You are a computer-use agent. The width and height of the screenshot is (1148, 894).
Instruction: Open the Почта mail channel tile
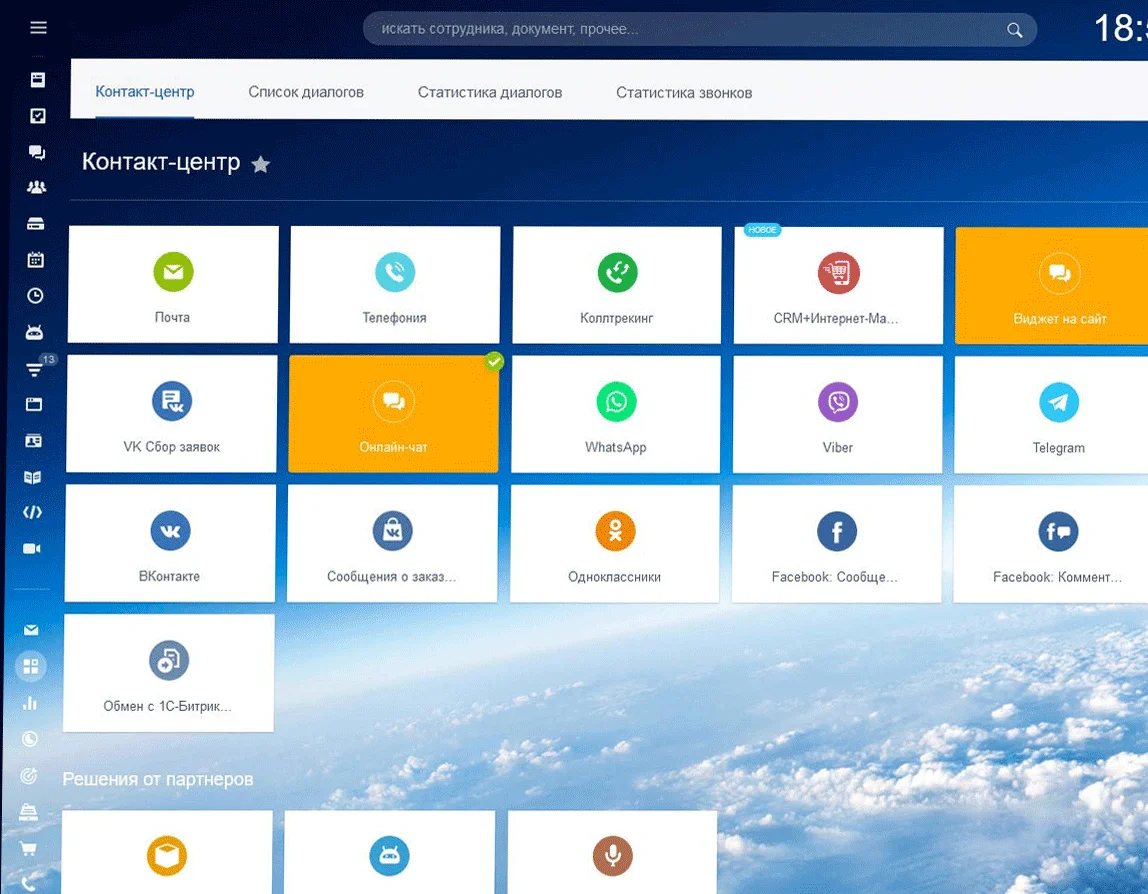click(x=173, y=285)
